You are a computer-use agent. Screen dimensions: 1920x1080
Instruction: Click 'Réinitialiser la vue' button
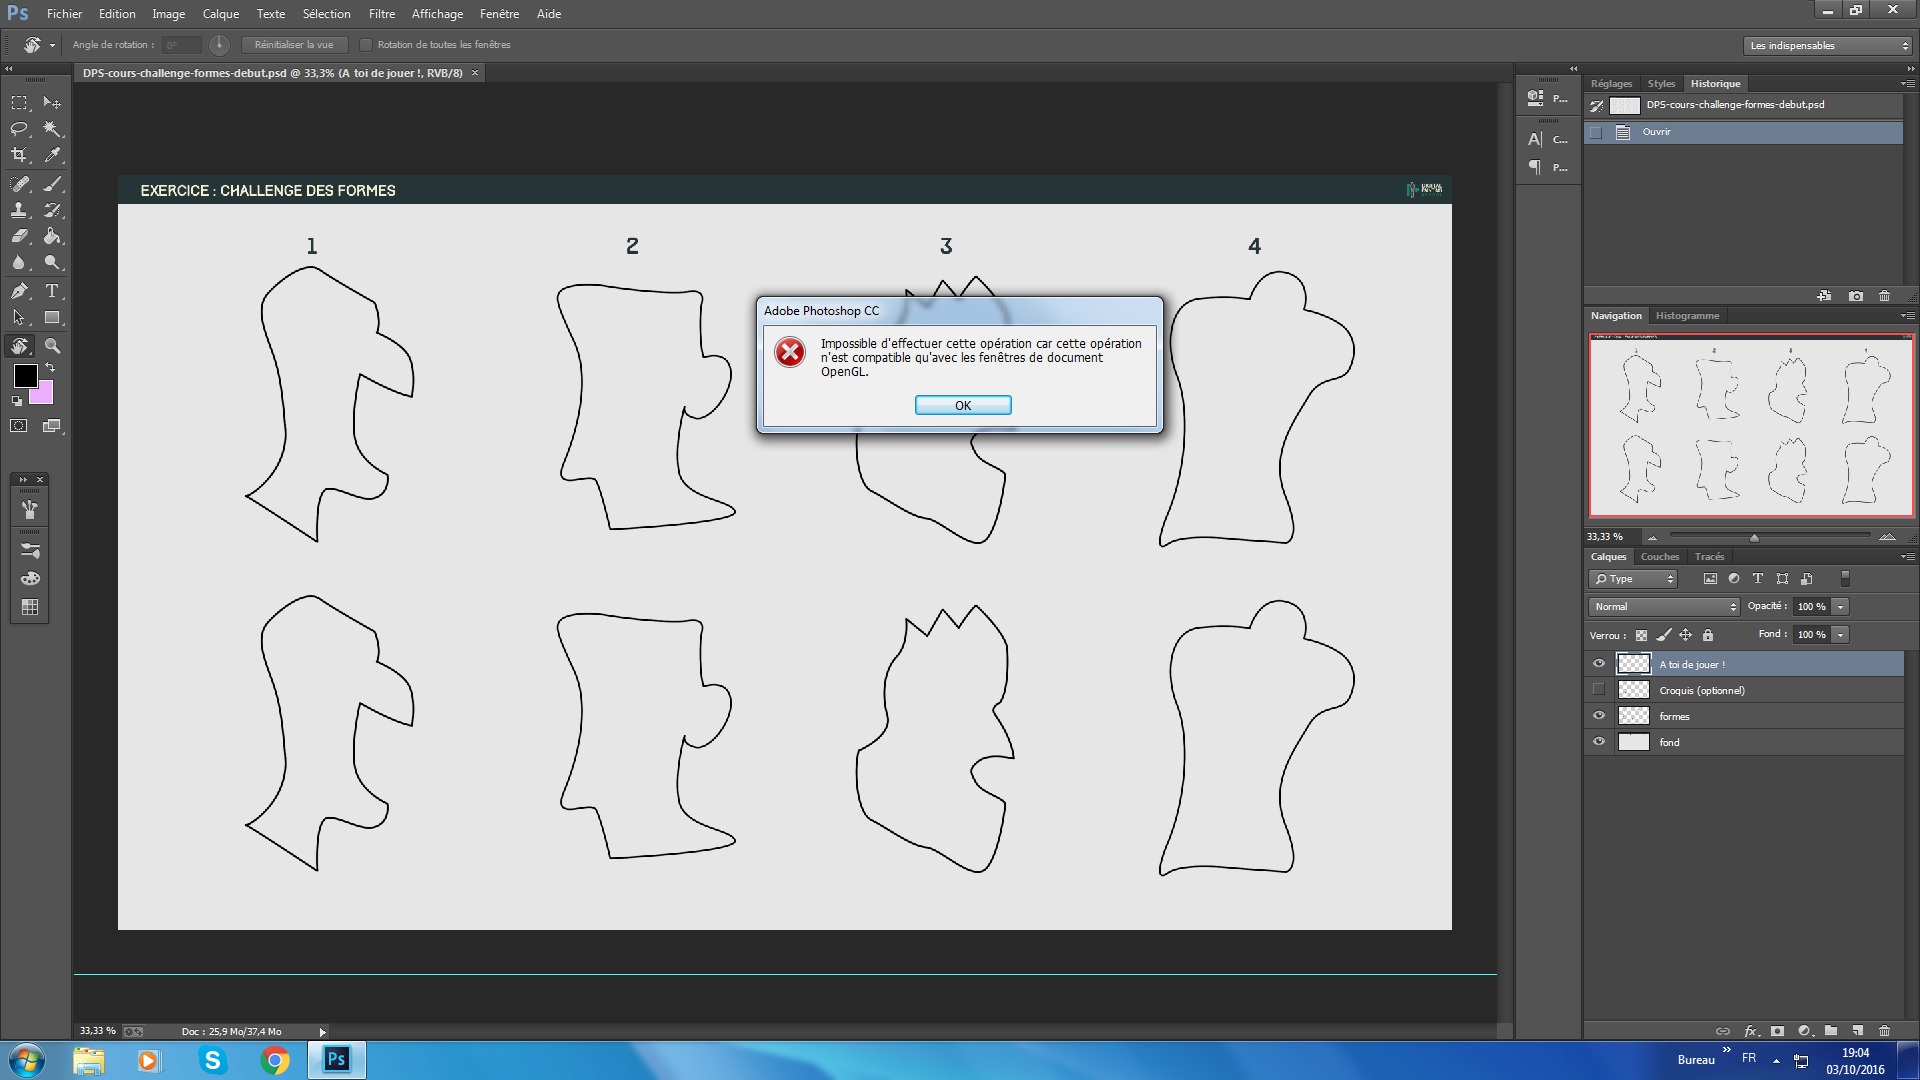[294, 45]
